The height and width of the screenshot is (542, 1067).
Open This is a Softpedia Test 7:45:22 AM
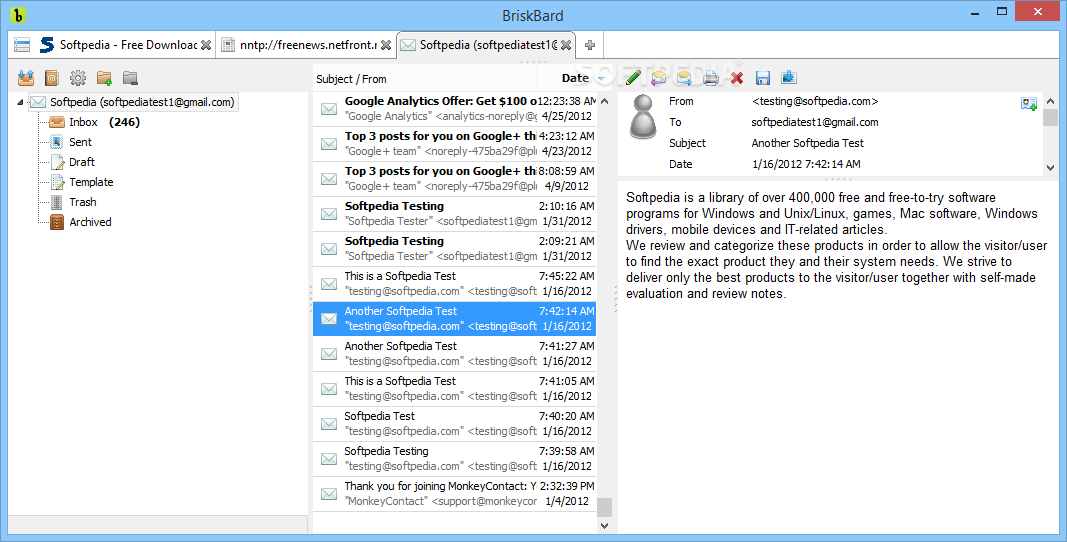point(455,284)
